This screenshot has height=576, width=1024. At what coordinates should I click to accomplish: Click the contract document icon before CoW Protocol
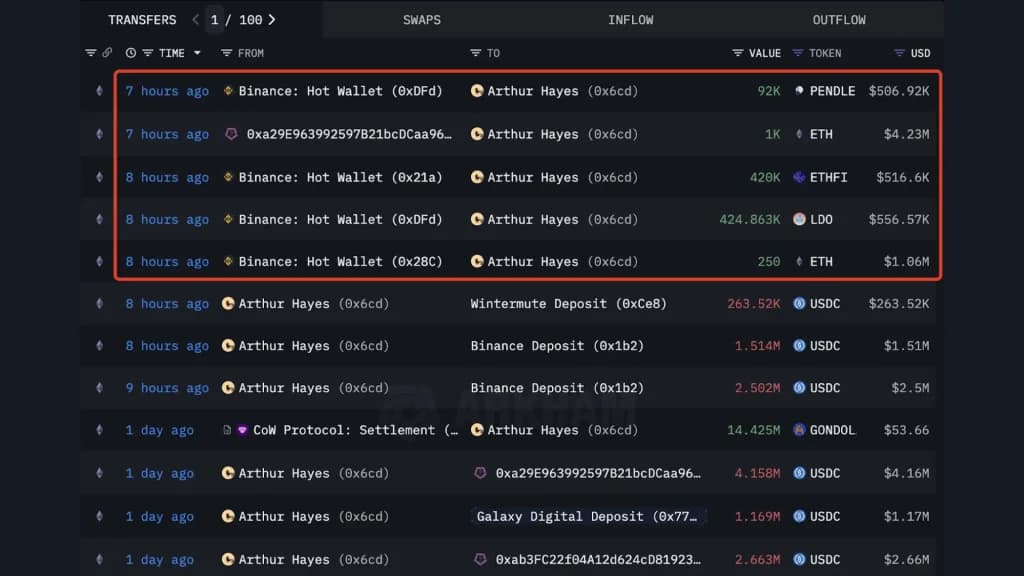[x=227, y=430]
